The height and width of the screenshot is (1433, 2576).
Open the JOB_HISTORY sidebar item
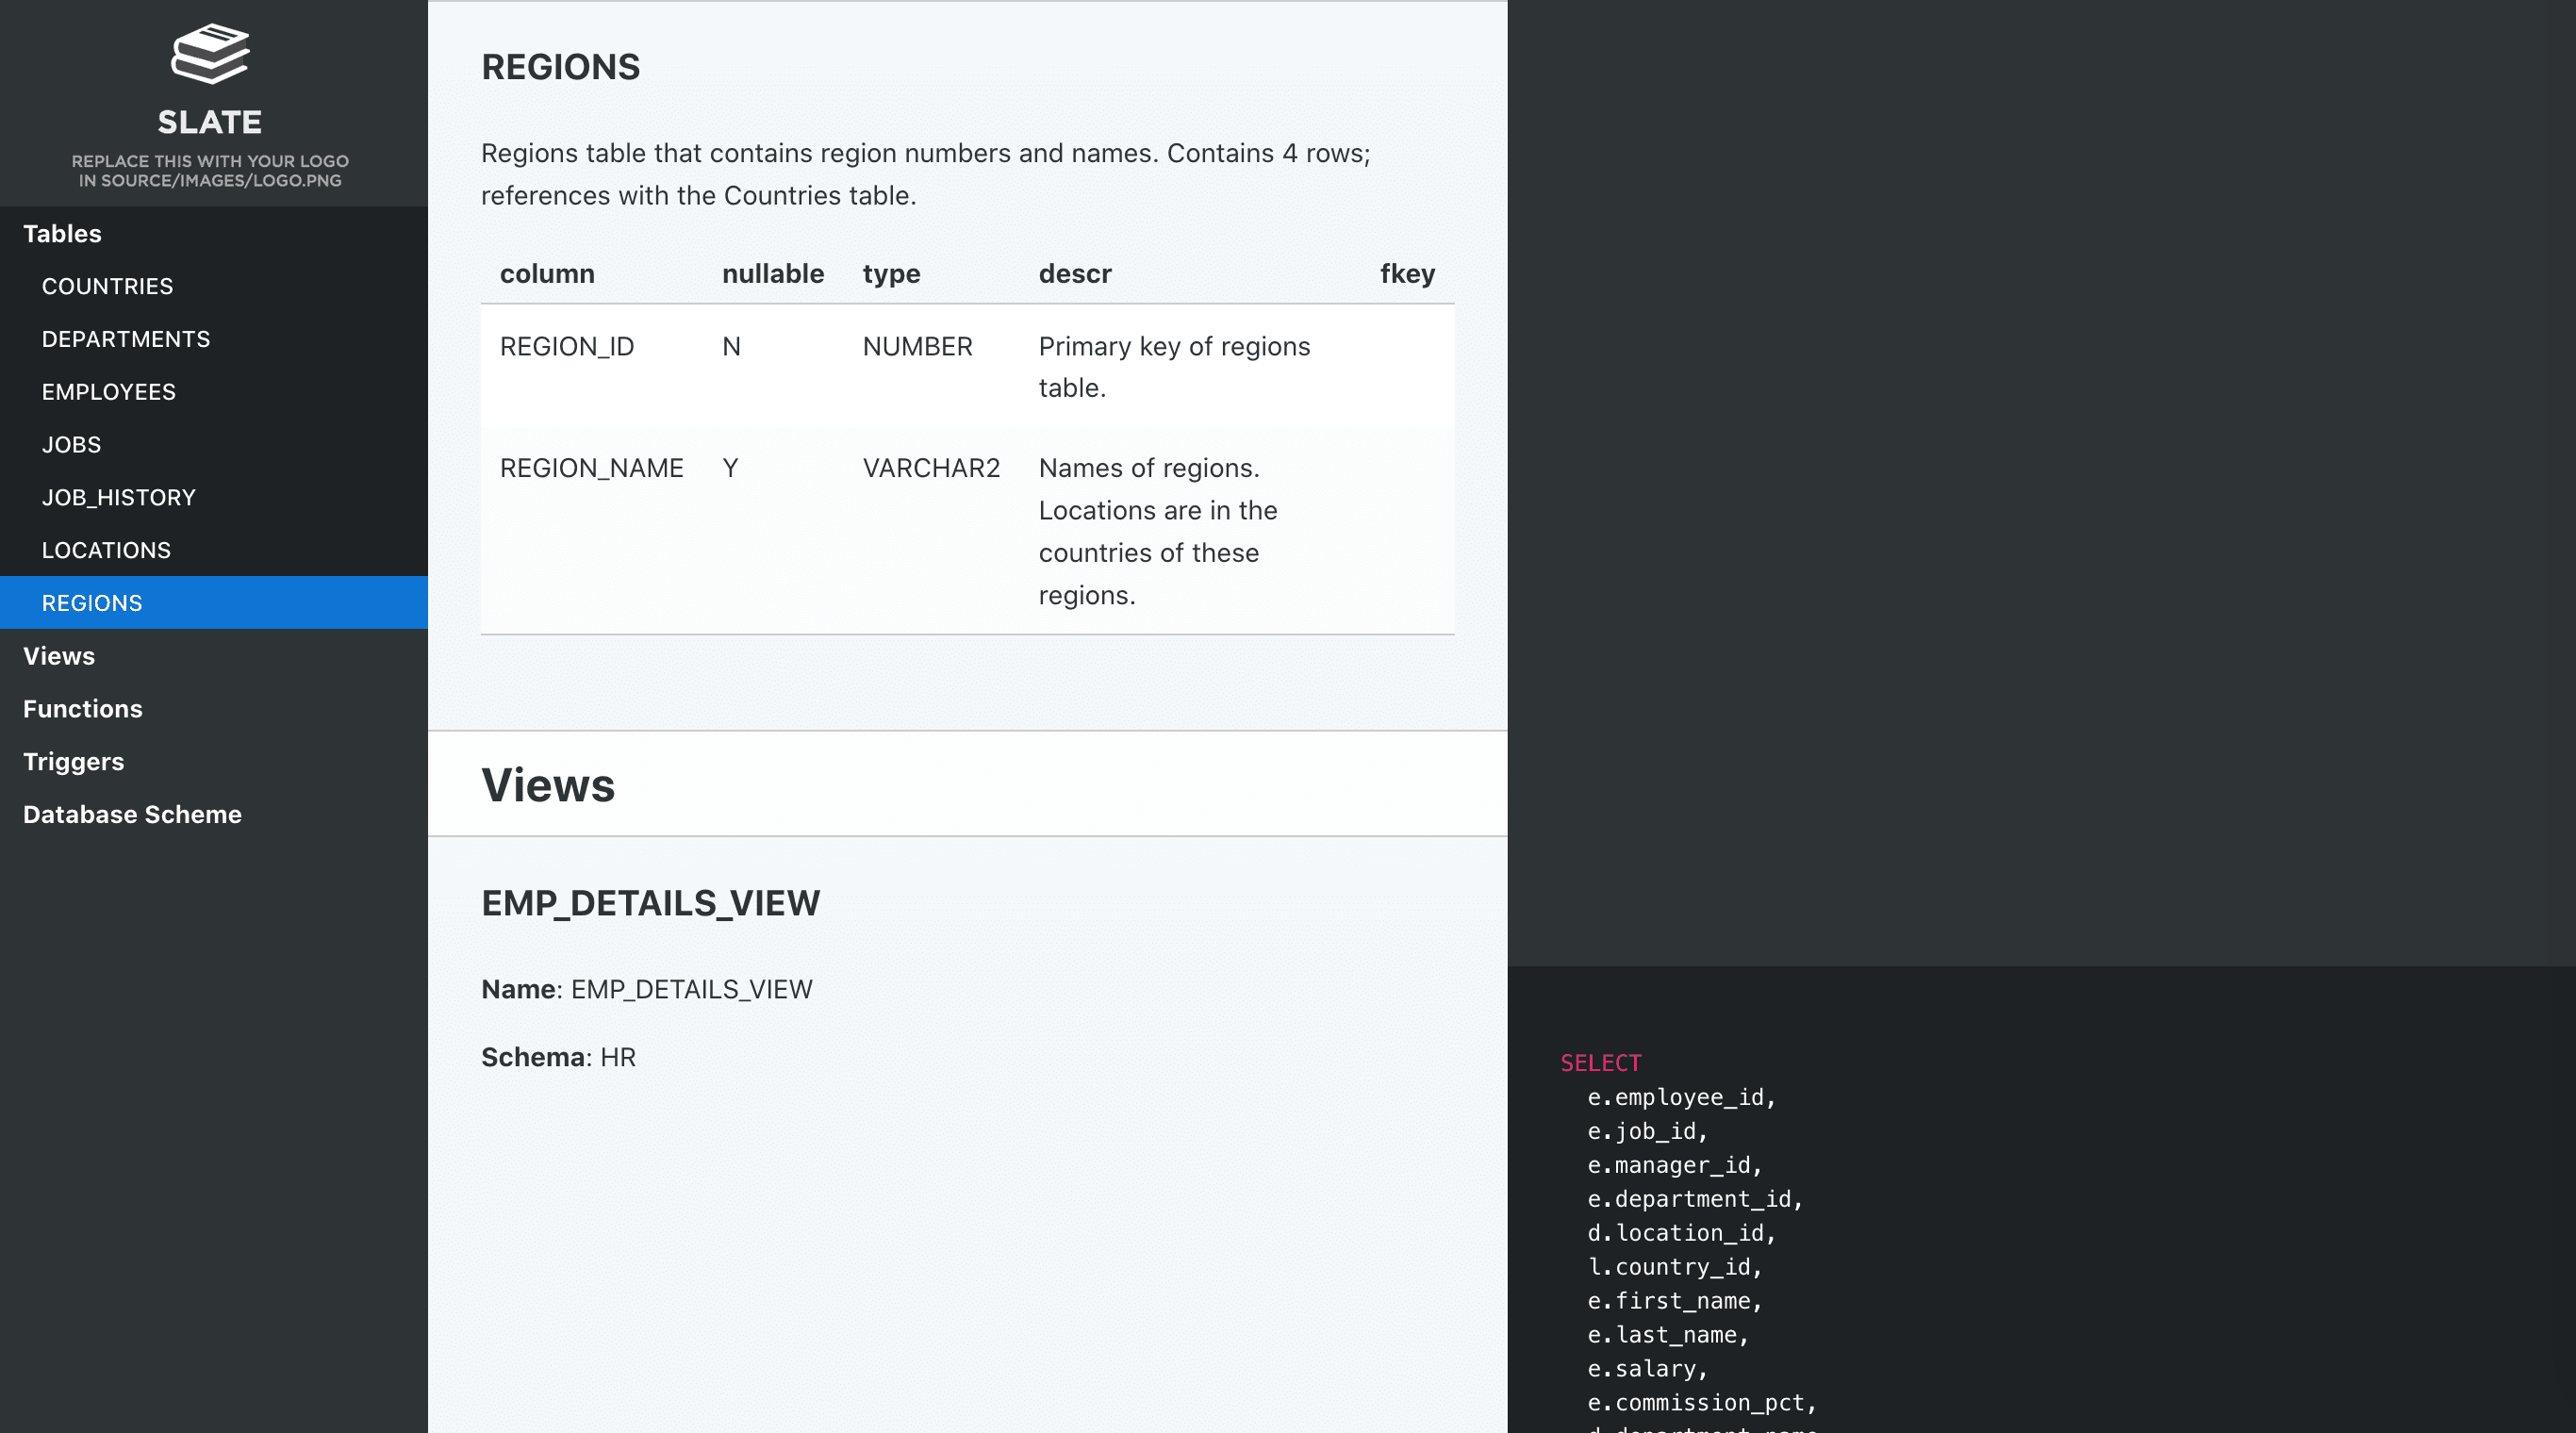coord(118,498)
